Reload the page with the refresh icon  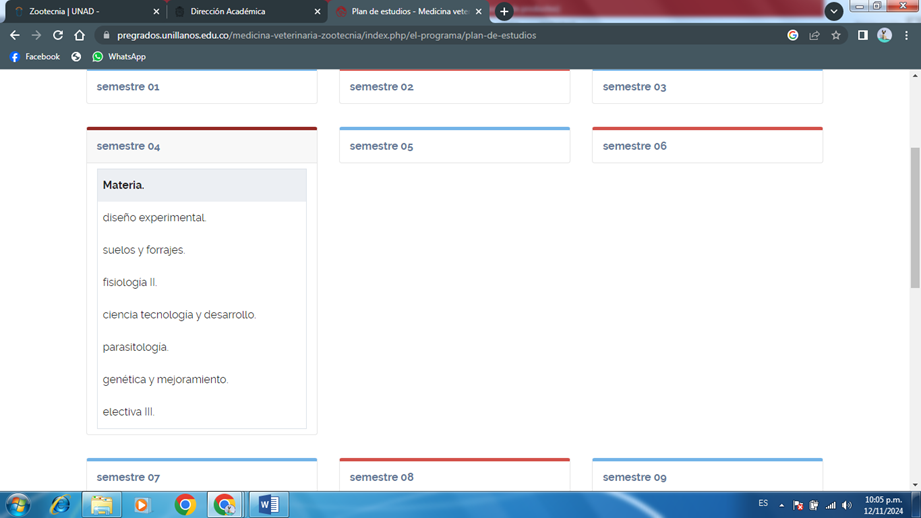coord(57,35)
